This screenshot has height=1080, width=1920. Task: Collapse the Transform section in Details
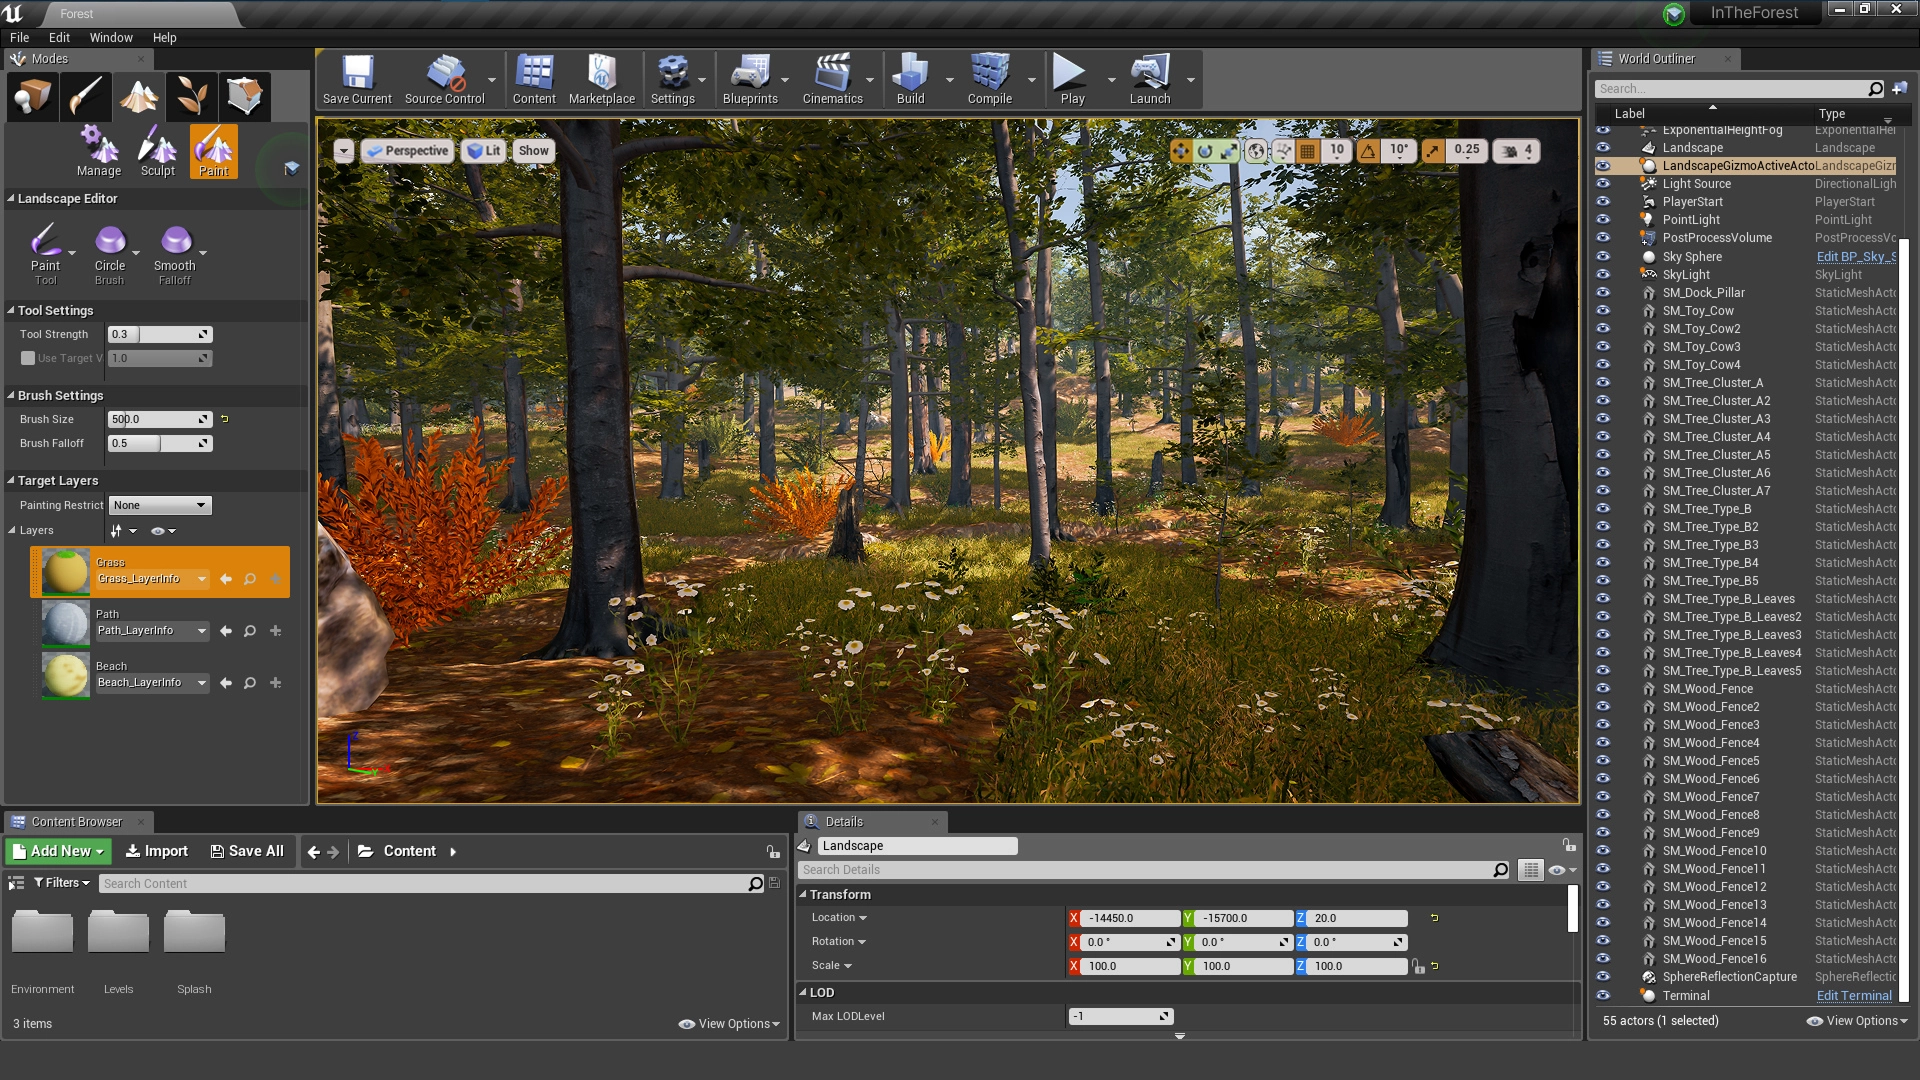803,895
